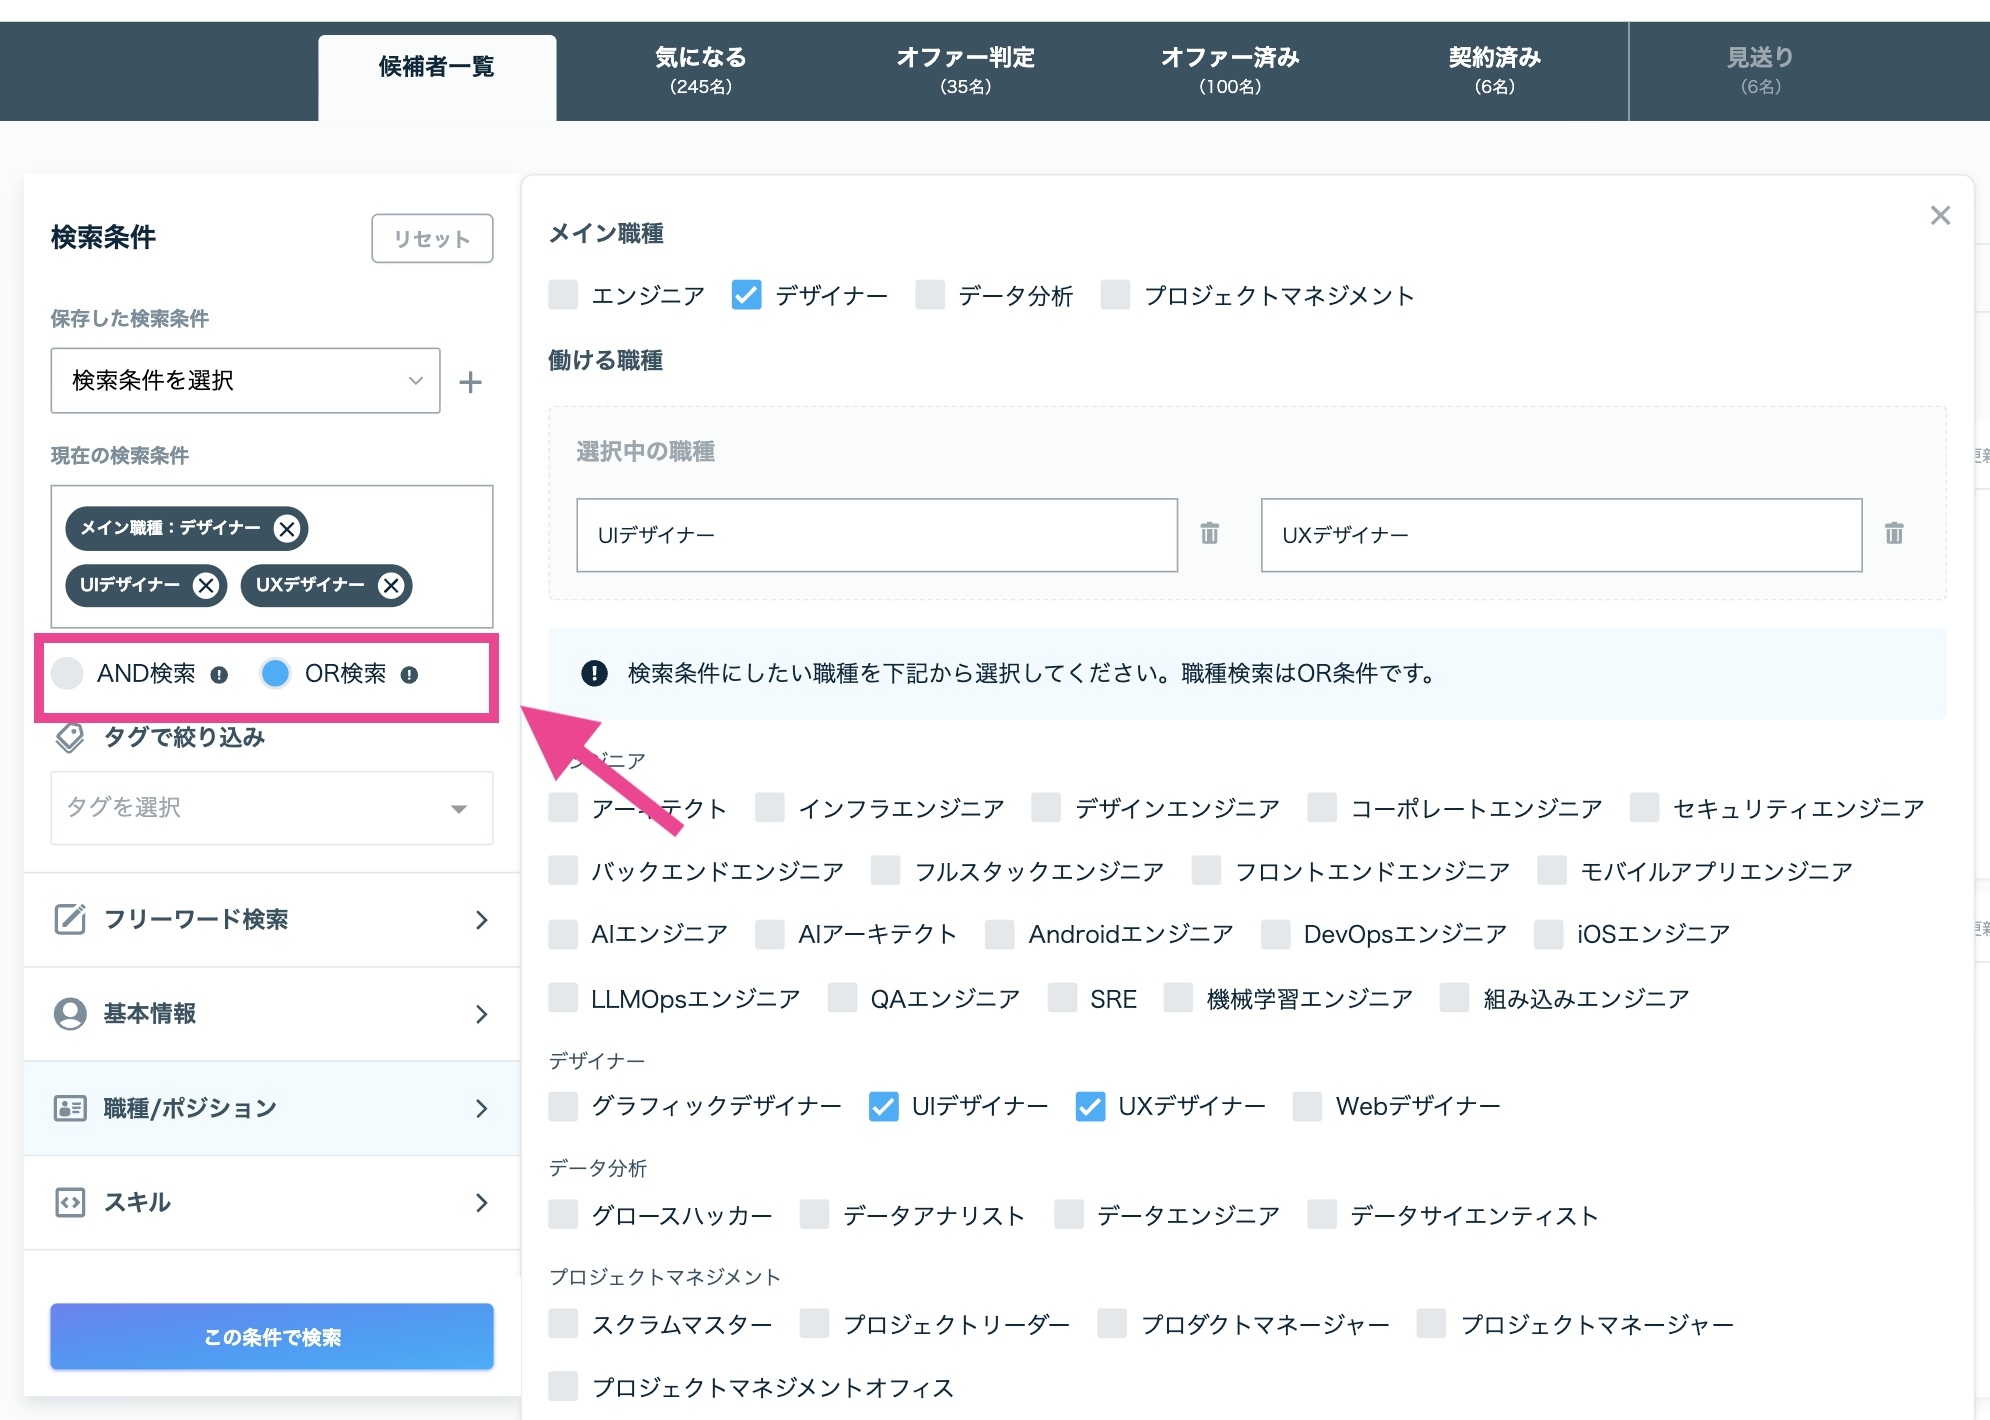
Task: Check the プロダクトマネージャー checkbox
Action: (1112, 1324)
